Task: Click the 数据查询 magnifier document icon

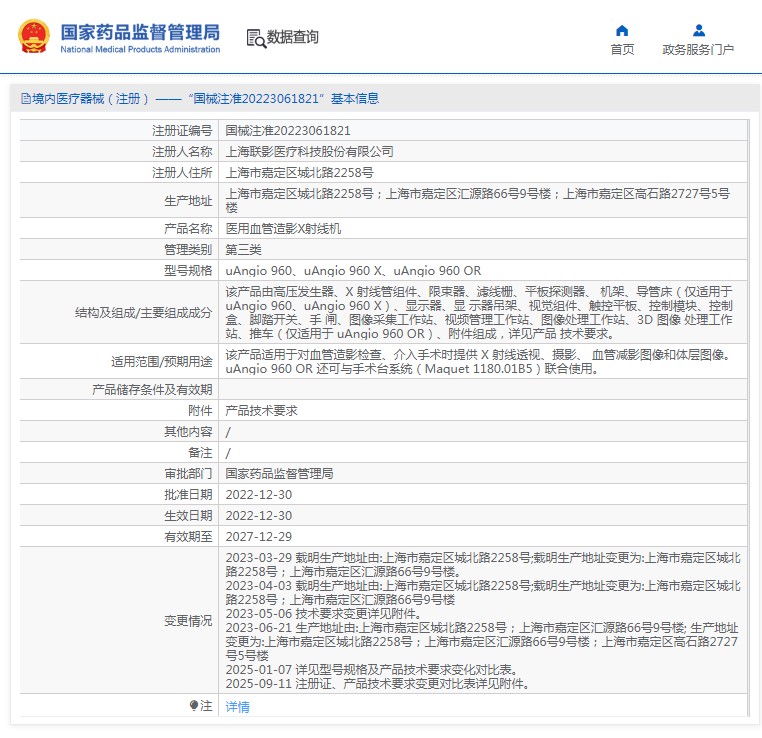Action: tap(255, 38)
